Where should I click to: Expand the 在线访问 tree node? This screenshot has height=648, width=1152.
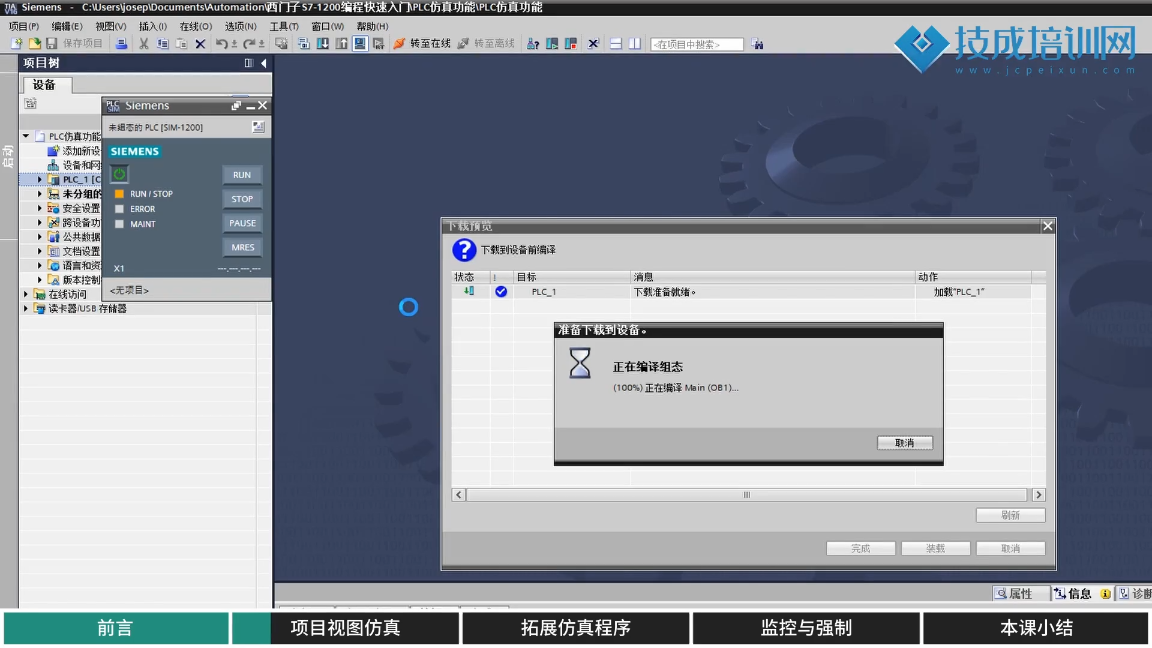coord(26,294)
